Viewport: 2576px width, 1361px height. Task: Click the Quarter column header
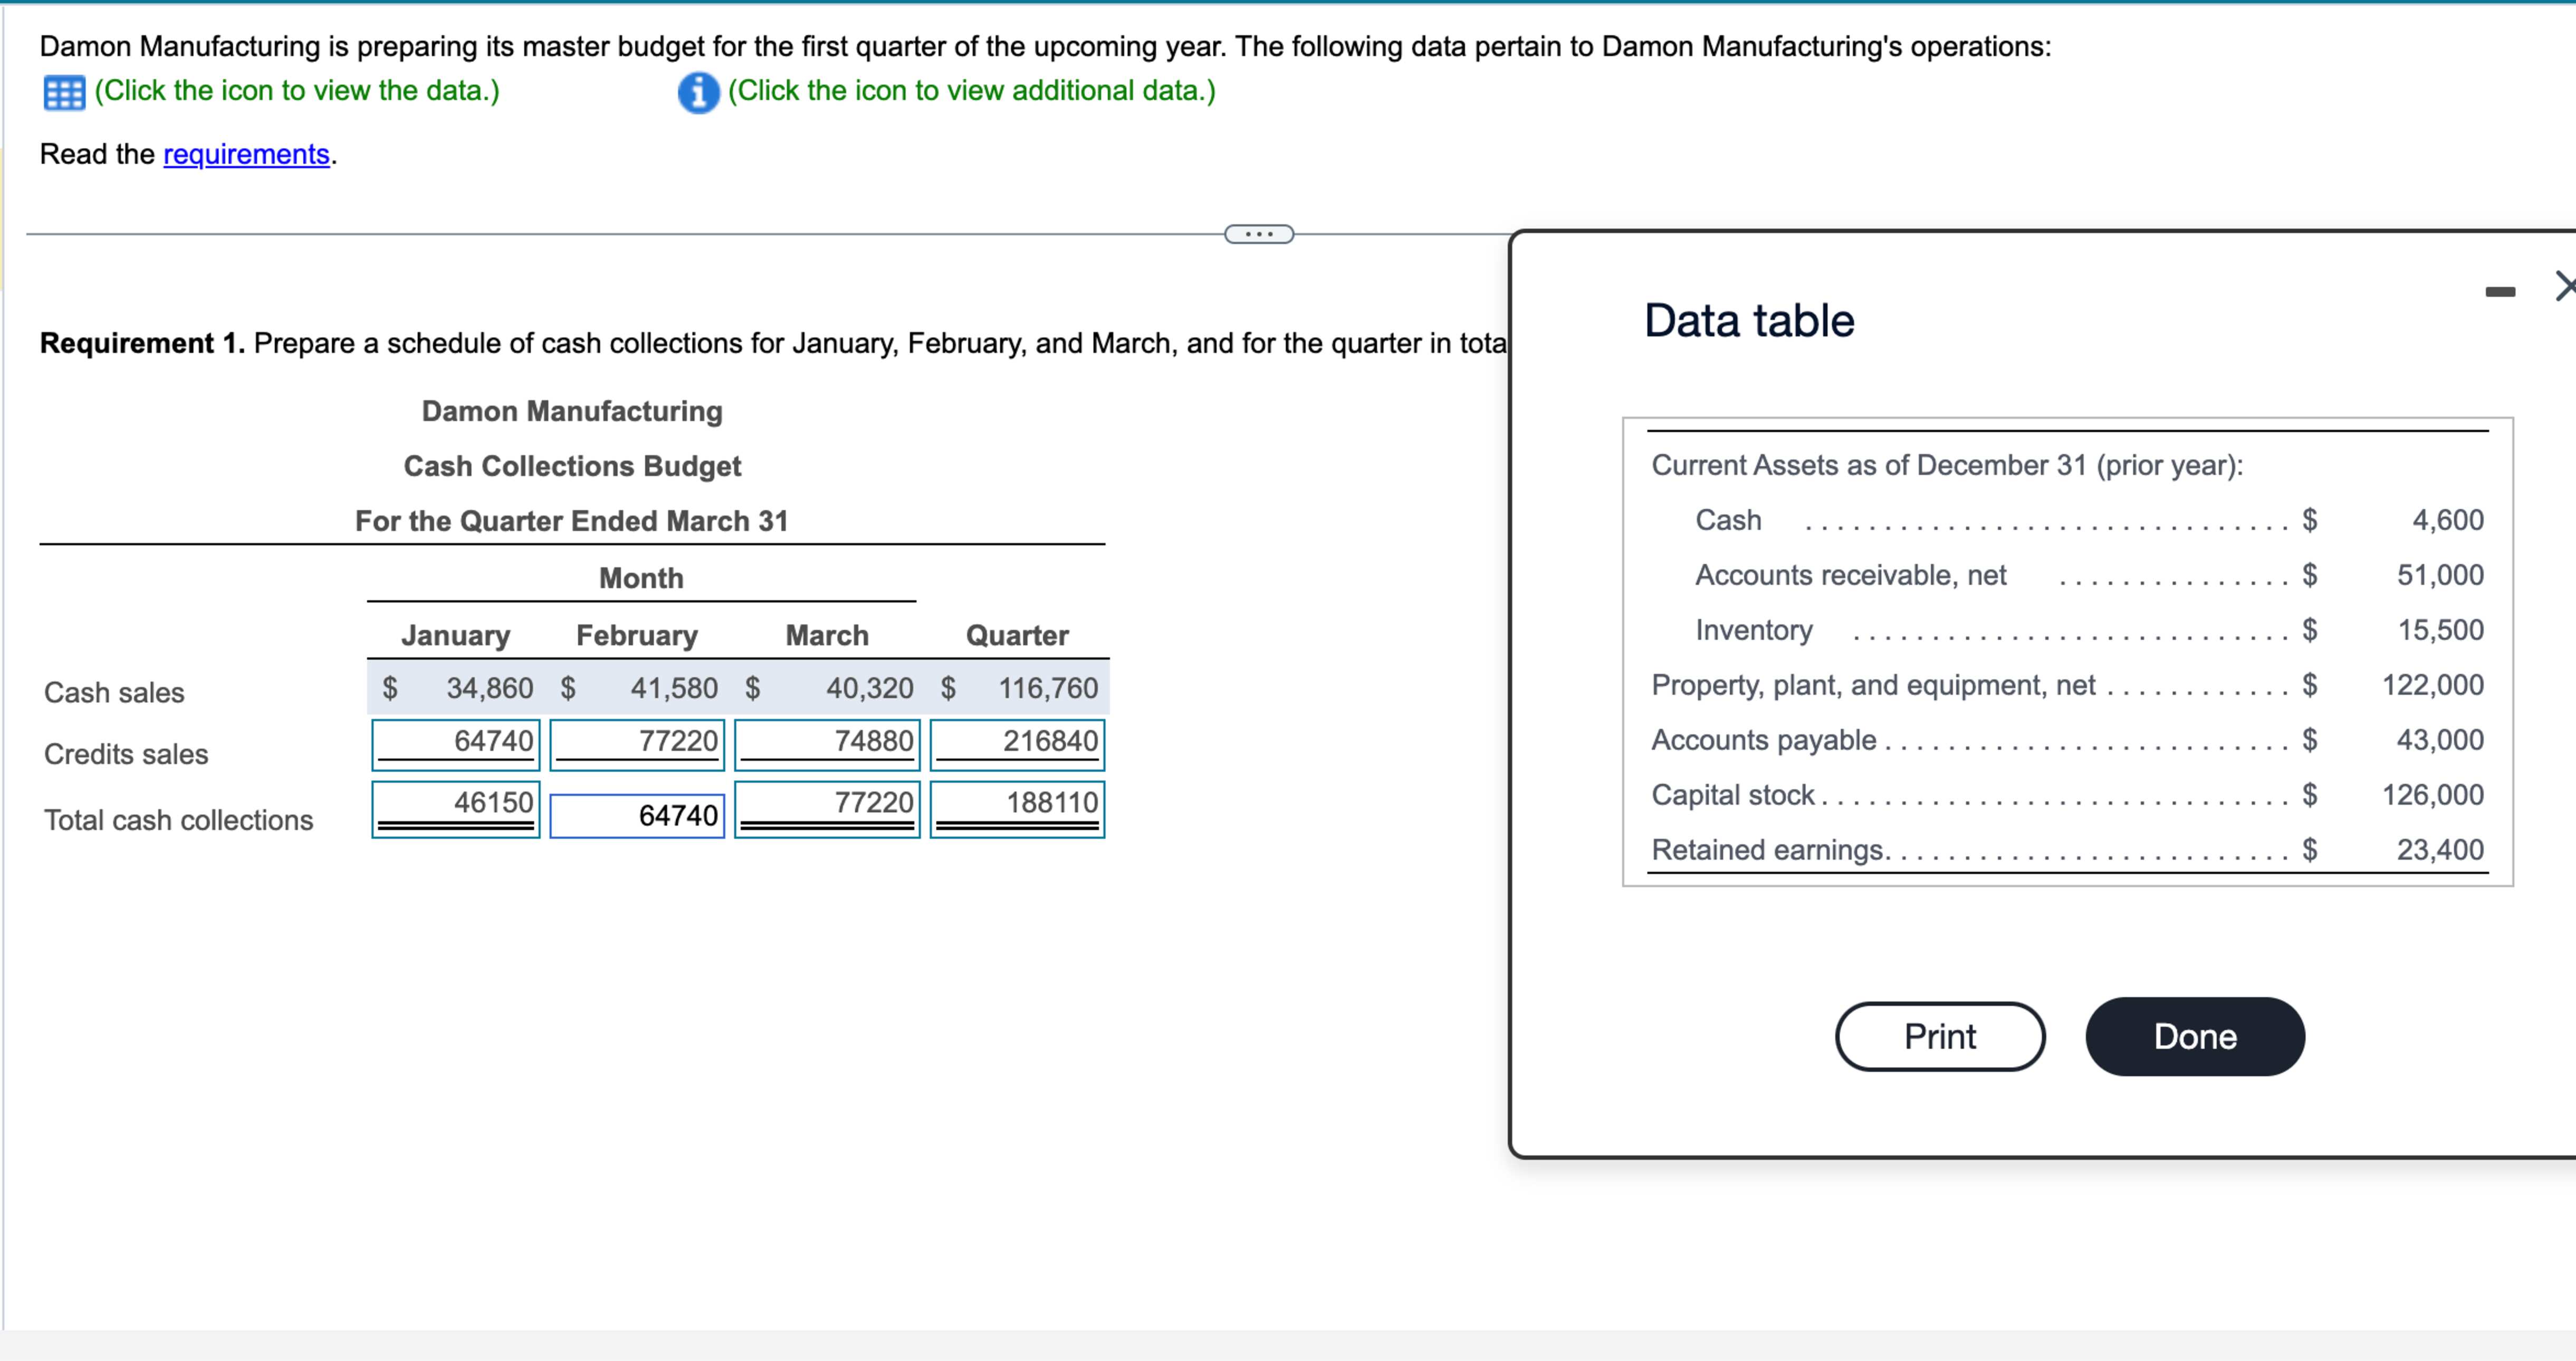[x=1017, y=635]
